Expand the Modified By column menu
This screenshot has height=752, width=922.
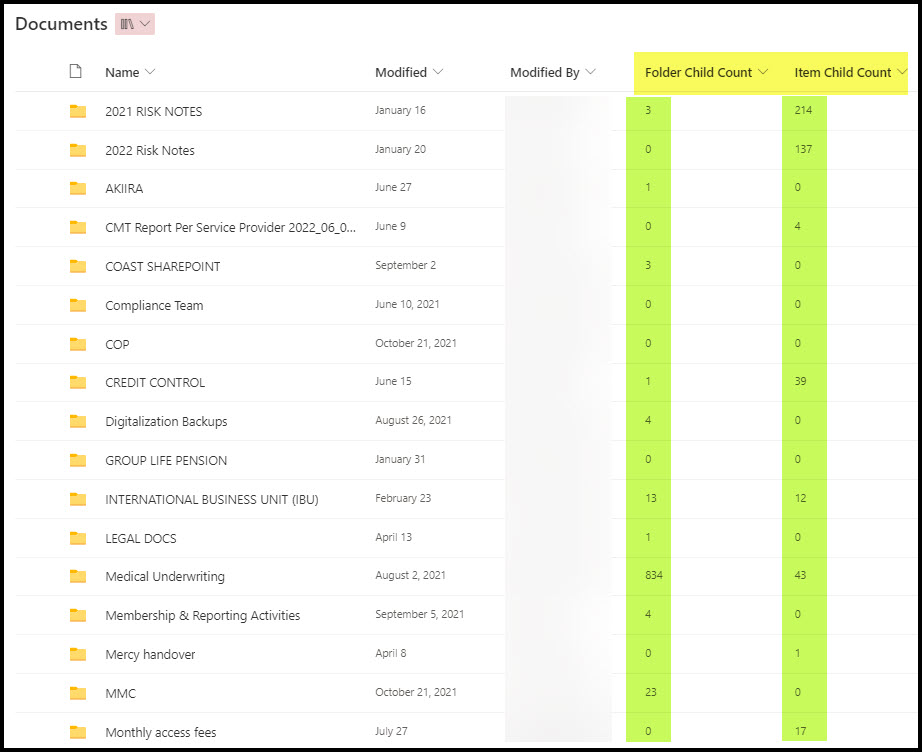(x=590, y=72)
